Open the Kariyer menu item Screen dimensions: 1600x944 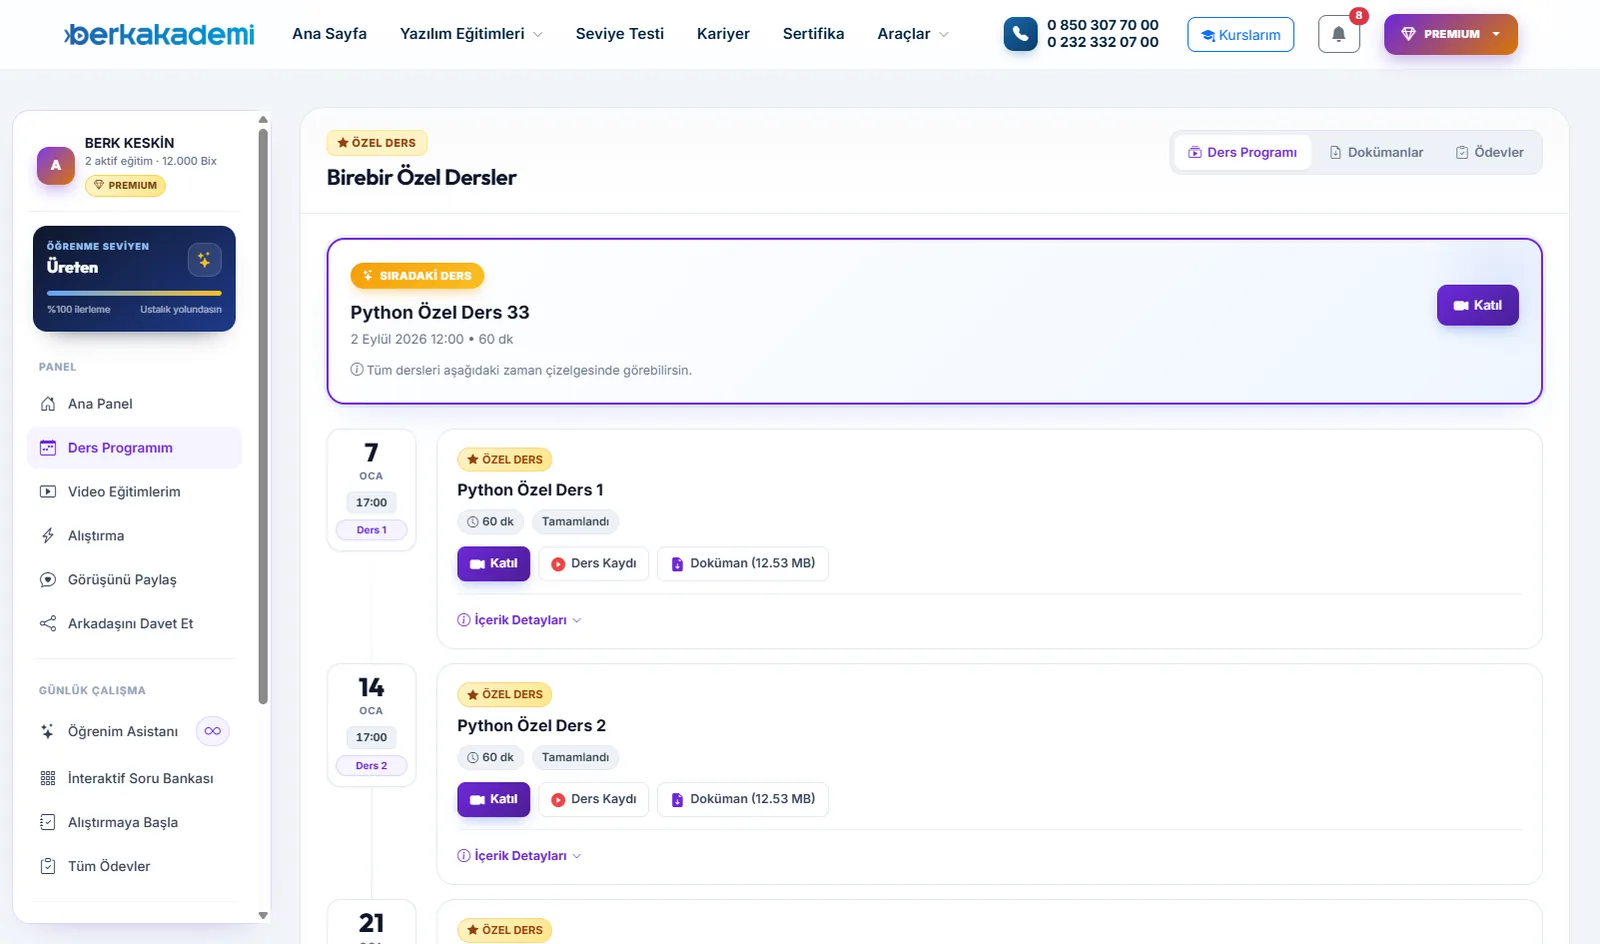723,34
